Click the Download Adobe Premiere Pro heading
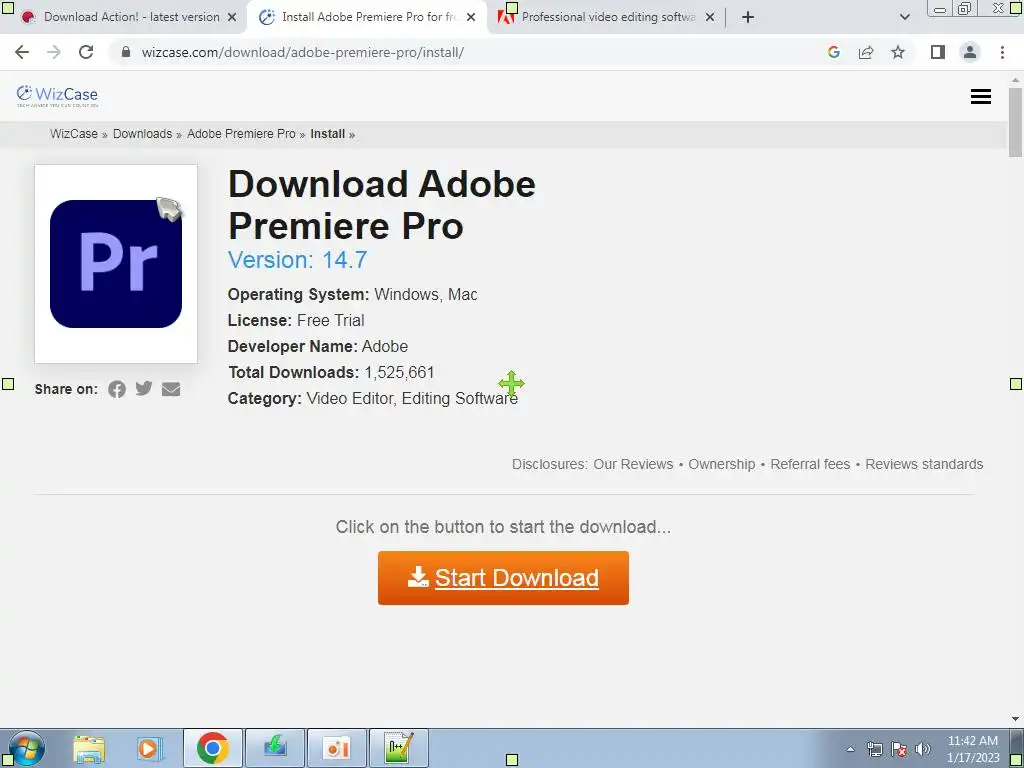The width and height of the screenshot is (1024, 768). click(x=381, y=204)
